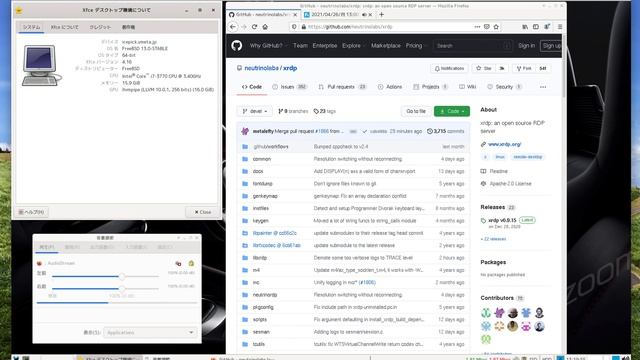Select the System tab in Xfce about
Image resolution: width=640 pixels, height=360 pixels.
pos(31,27)
